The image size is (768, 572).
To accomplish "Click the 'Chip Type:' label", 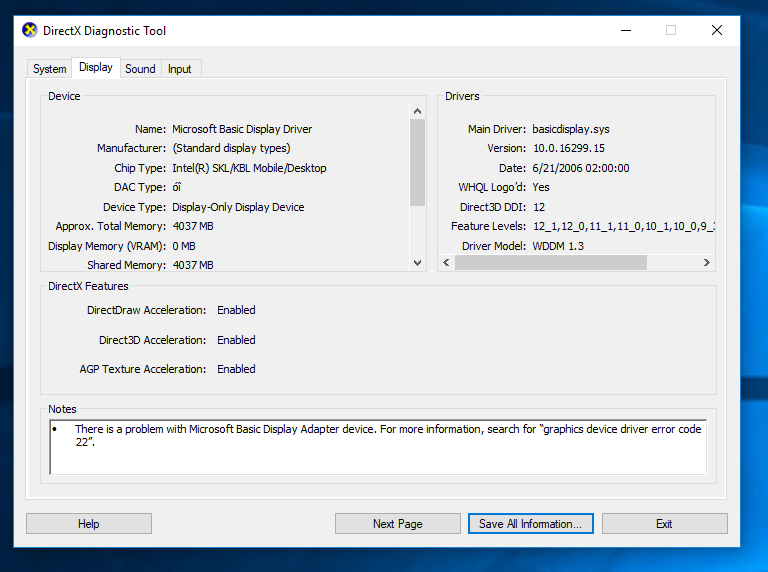I will pyautogui.click(x=140, y=168).
